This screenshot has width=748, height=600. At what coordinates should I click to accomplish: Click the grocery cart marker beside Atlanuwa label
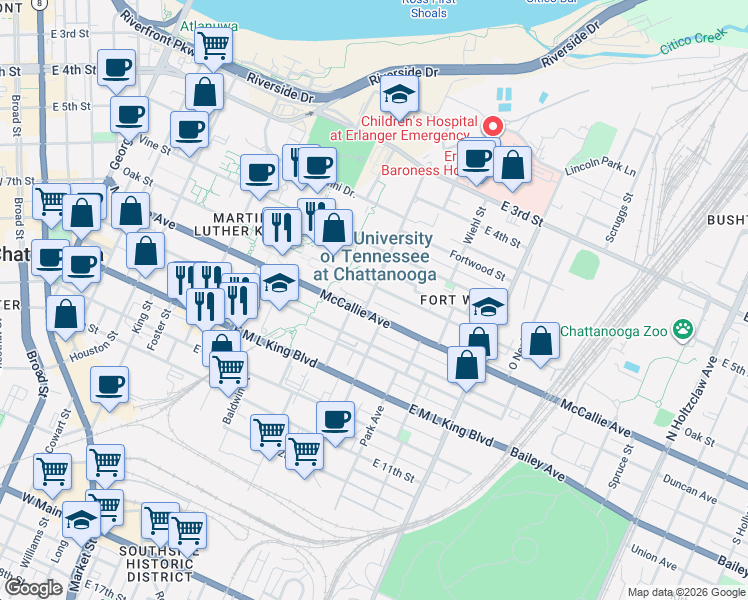pos(214,46)
